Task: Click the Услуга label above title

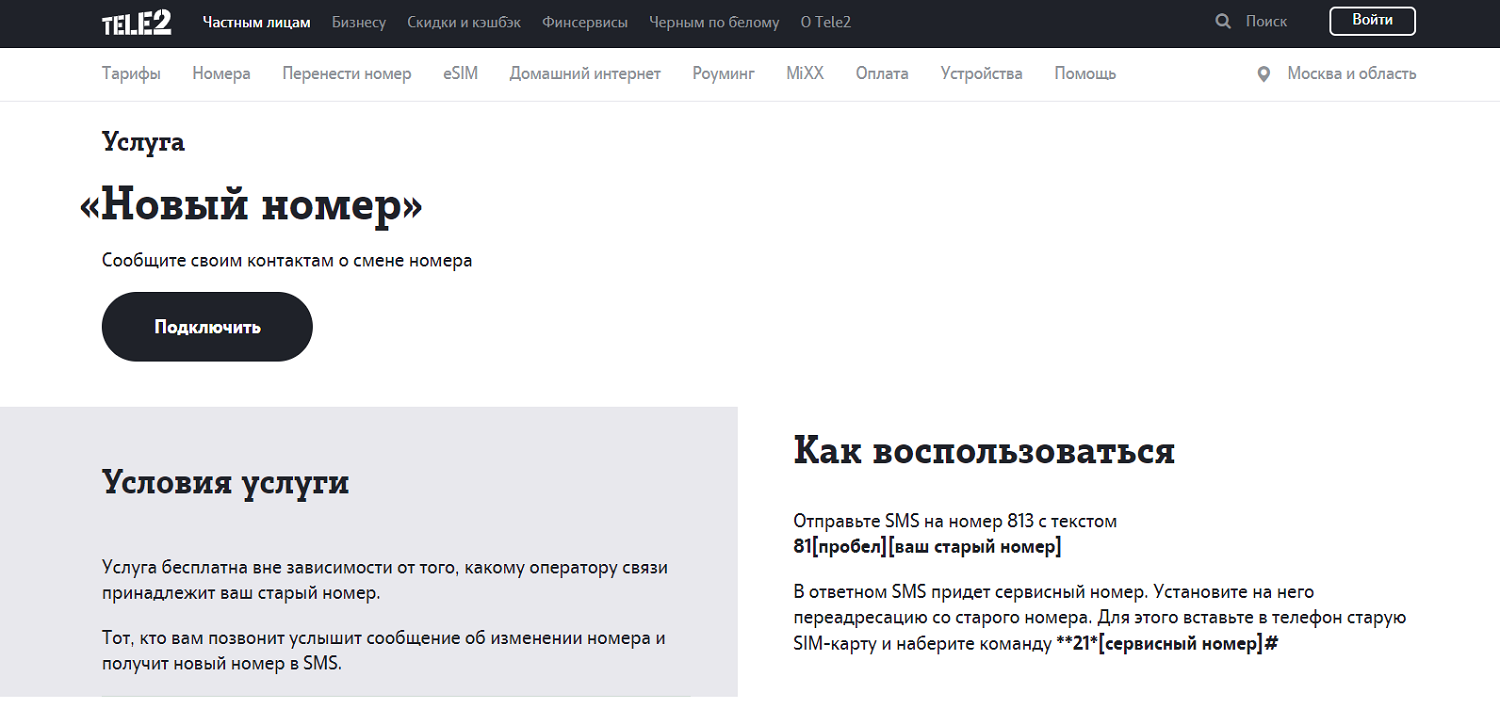Action: pyautogui.click(x=143, y=142)
